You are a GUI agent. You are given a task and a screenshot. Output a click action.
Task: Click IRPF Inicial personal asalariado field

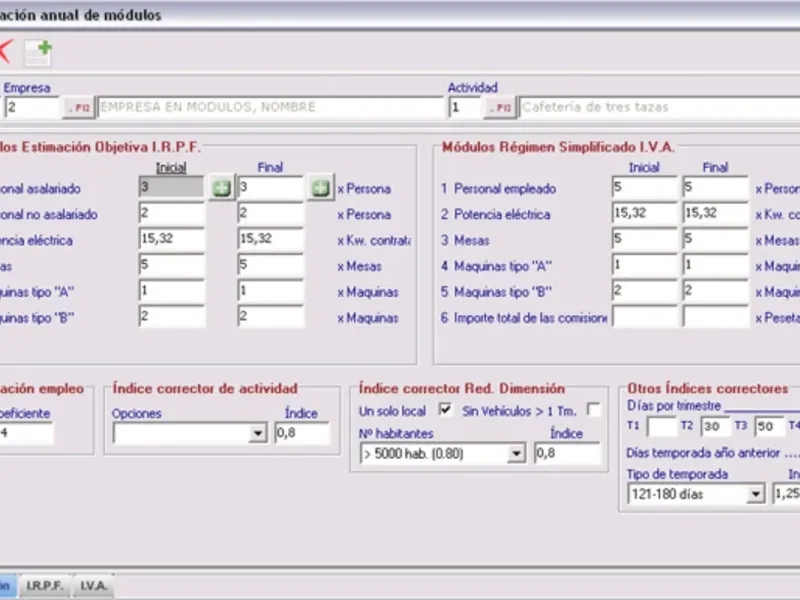(x=171, y=187)
